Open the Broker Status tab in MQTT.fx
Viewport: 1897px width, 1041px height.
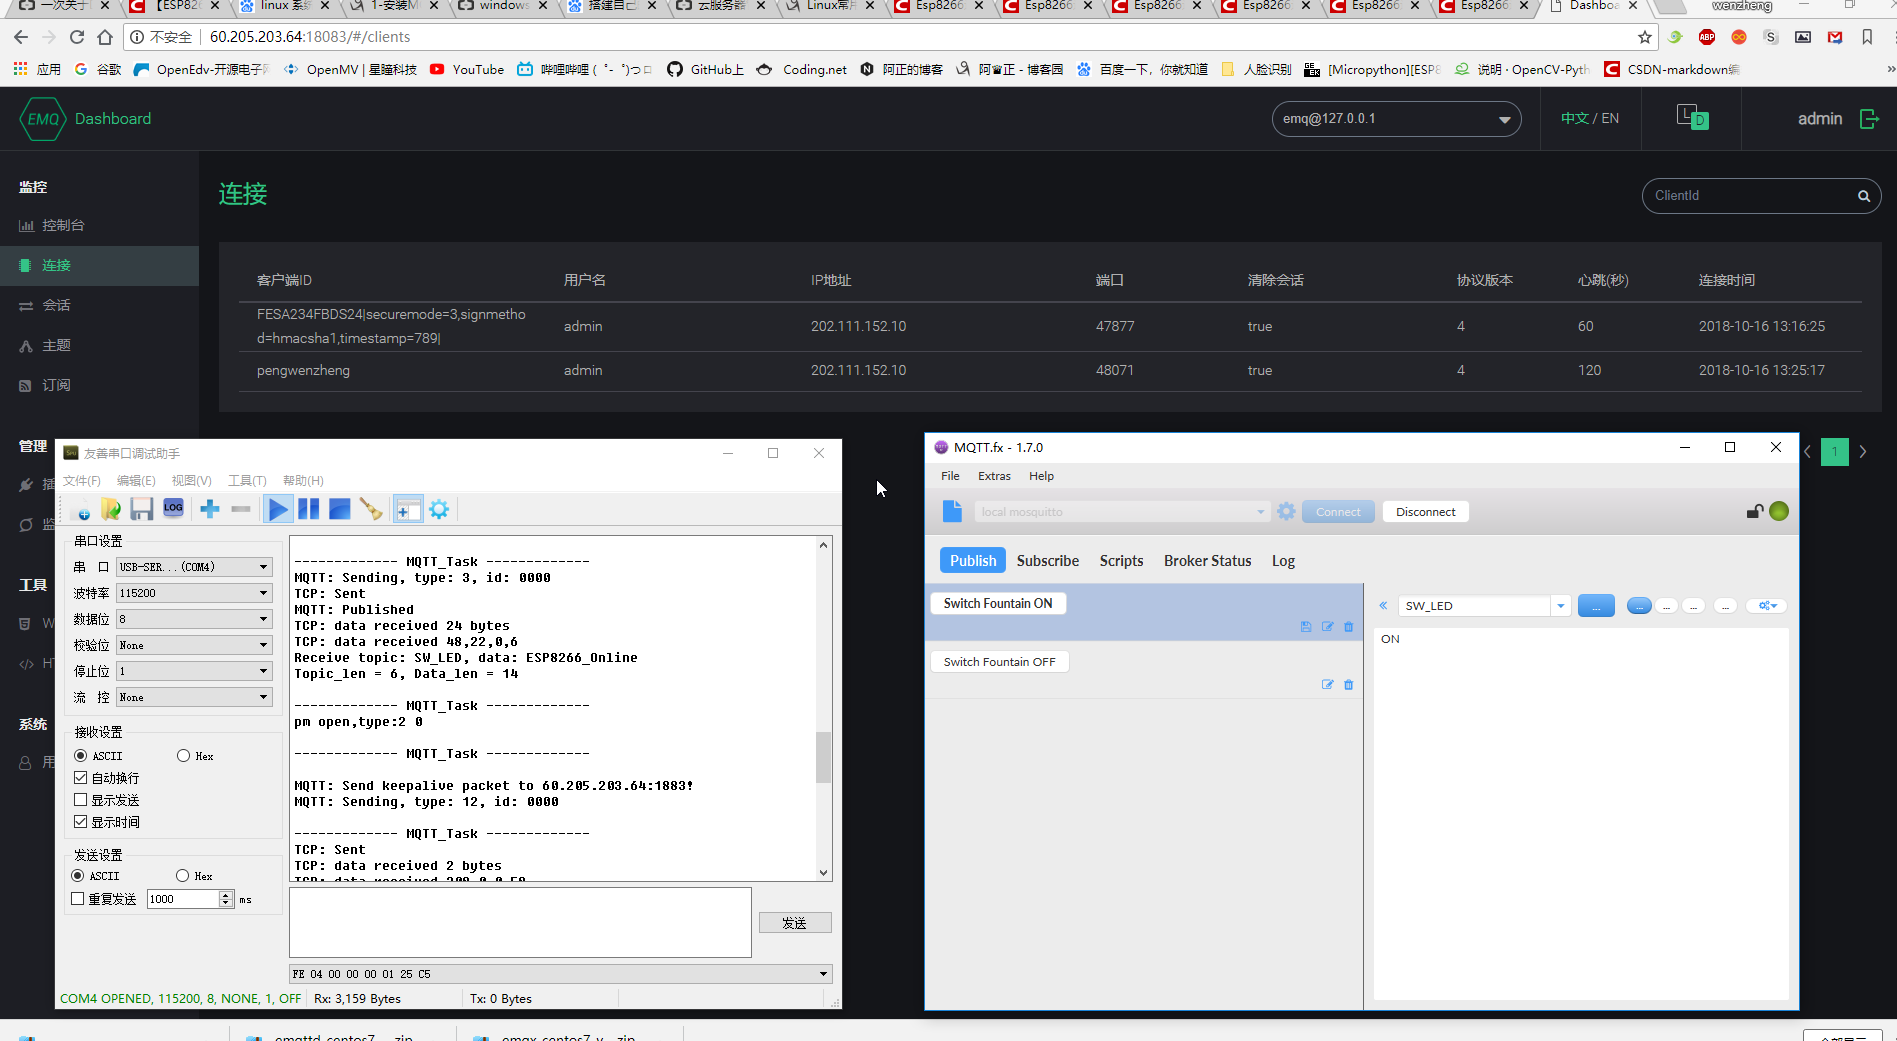click(1207, 561)
